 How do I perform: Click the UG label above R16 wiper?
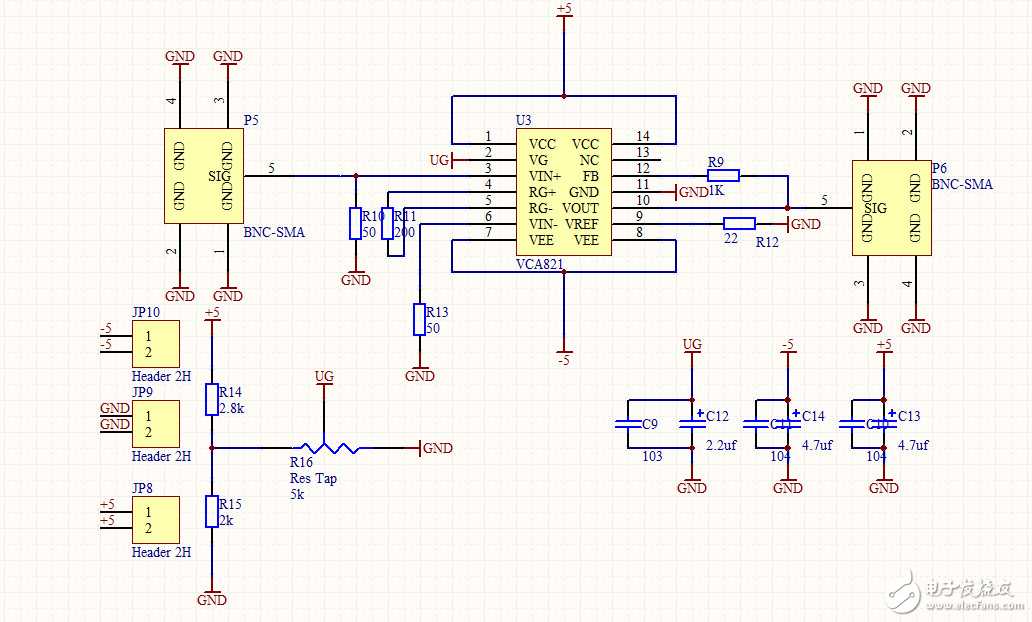(x=324, y=376)
